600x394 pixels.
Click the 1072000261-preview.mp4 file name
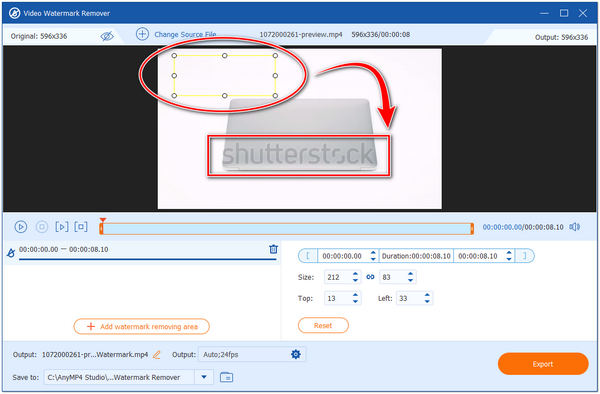[301, 34]
